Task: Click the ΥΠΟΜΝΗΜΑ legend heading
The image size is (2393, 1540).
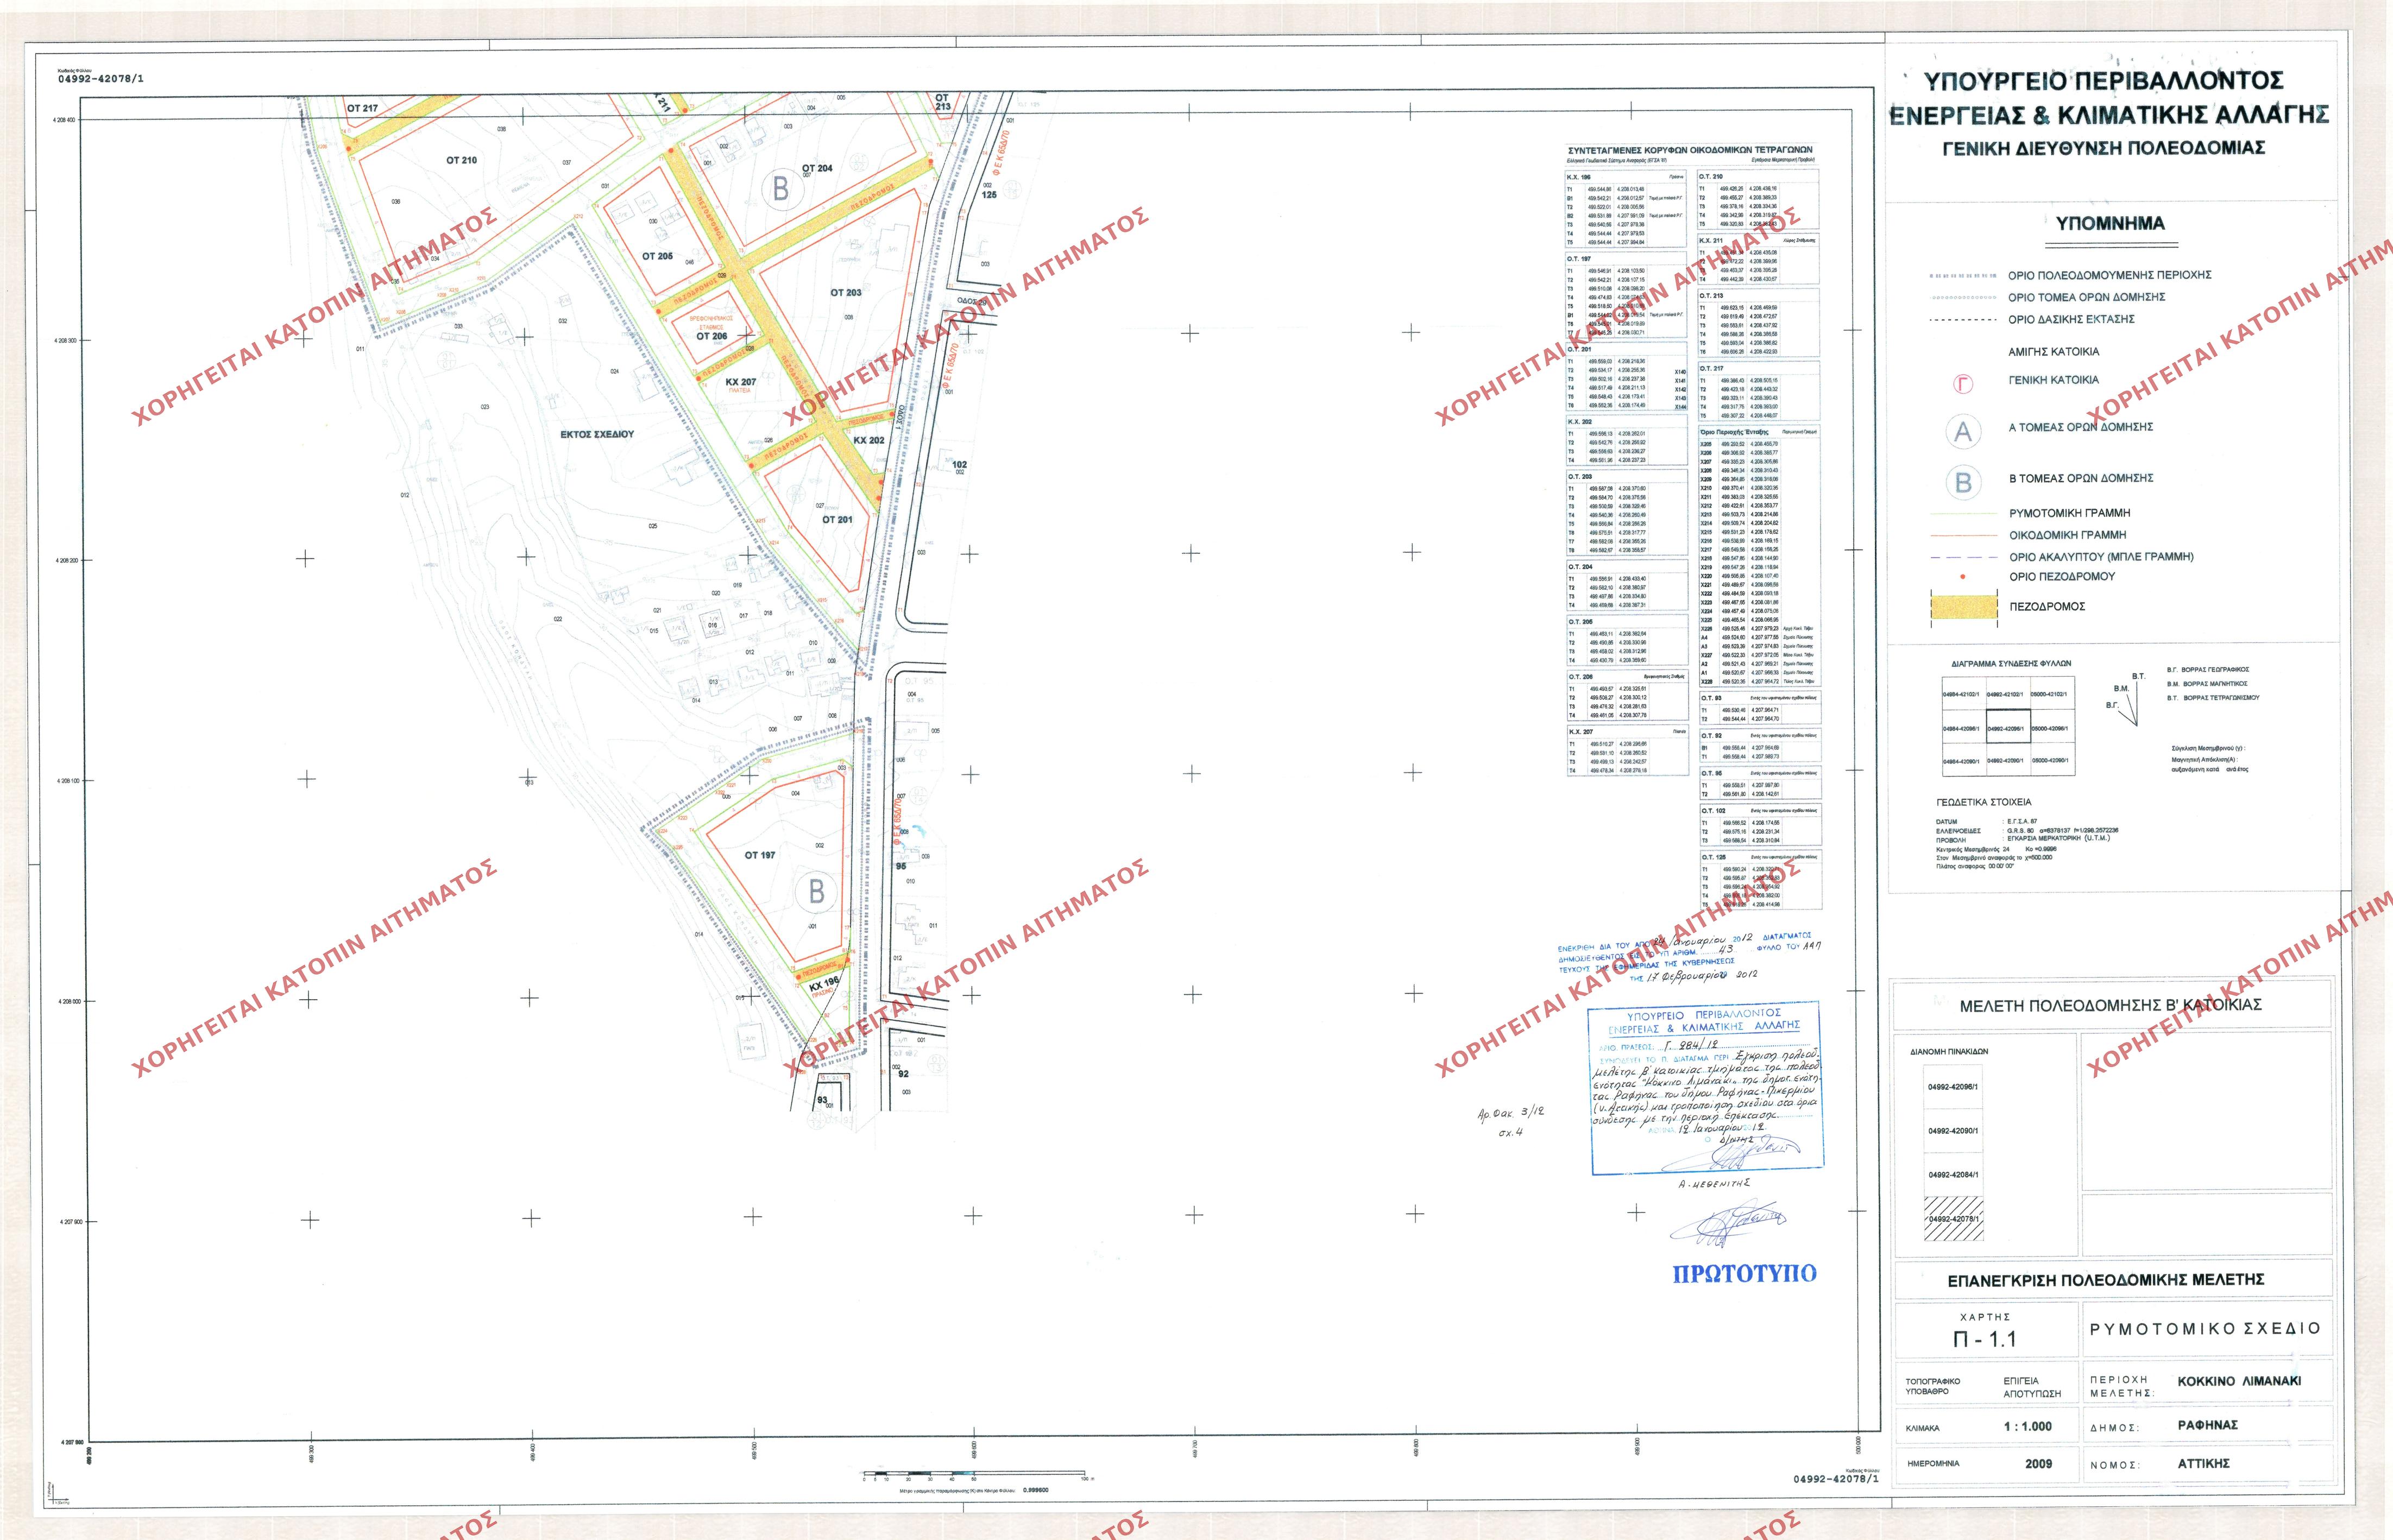Action: pos(2110,224)
